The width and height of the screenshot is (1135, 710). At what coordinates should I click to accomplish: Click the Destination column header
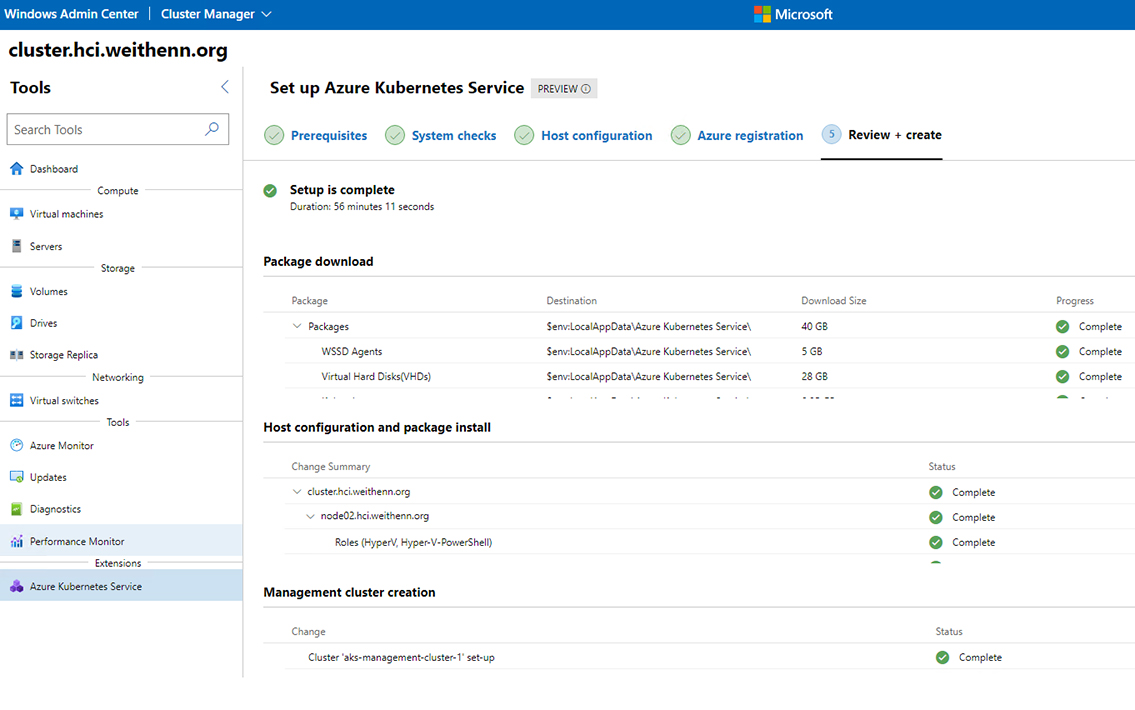coord(571,300)
